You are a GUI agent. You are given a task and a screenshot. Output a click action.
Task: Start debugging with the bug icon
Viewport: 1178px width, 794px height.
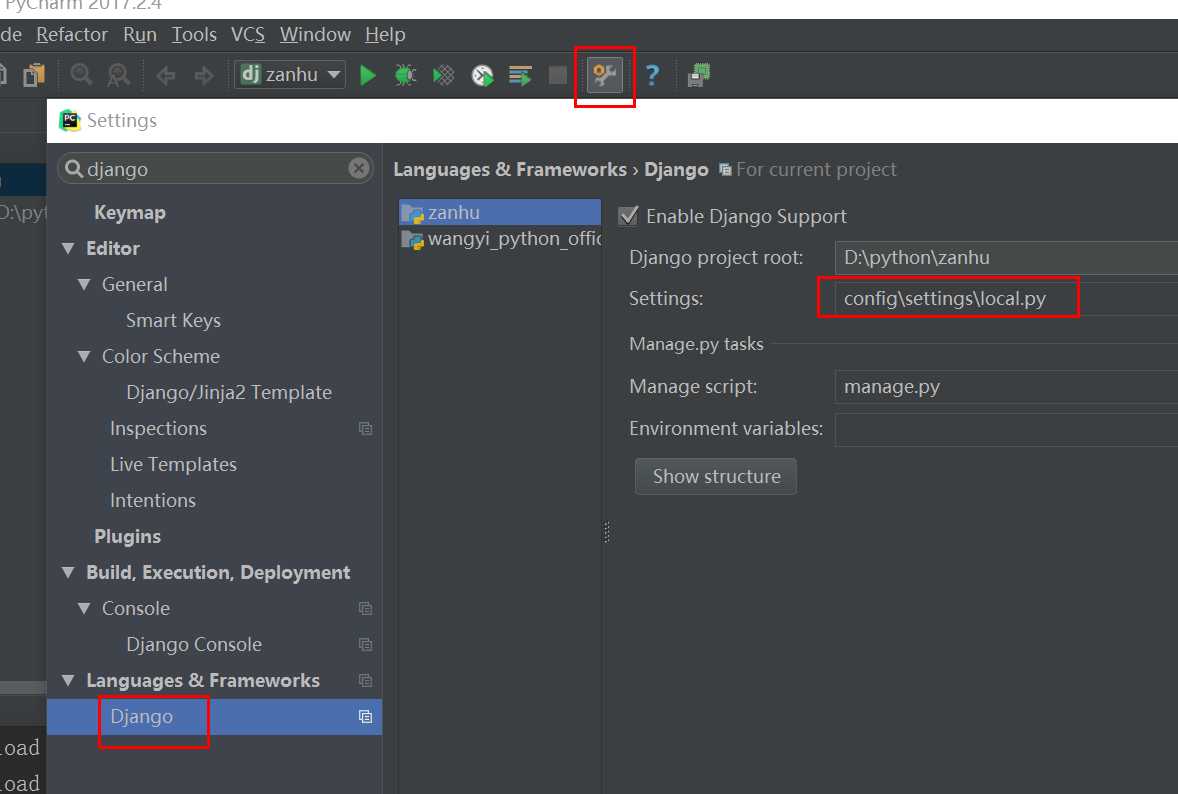pos(406,75)
